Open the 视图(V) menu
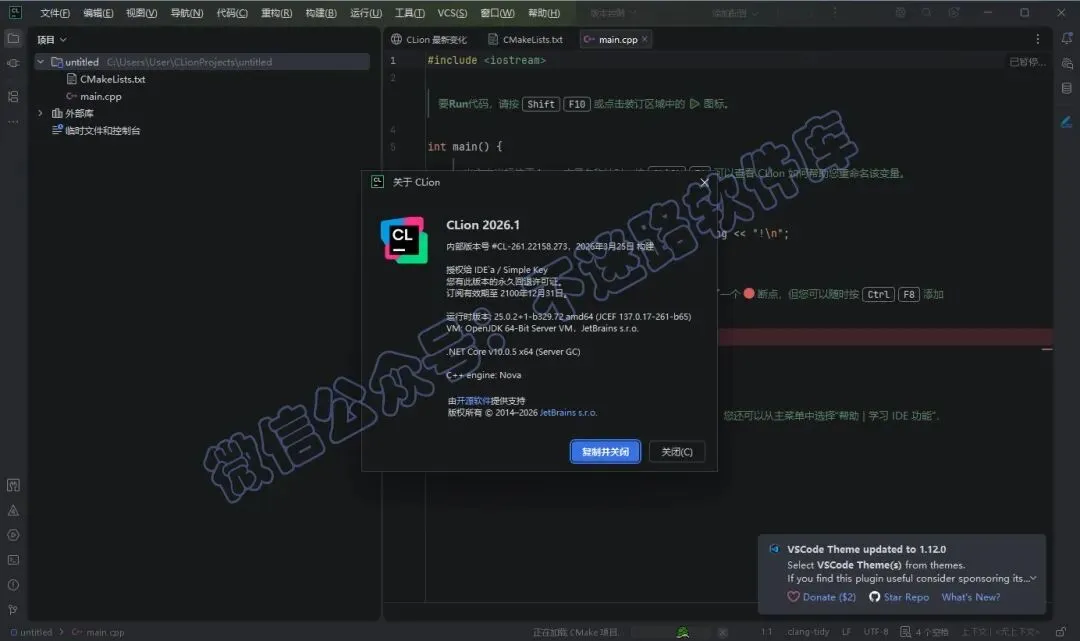Image resolution: width=1080 pixels, height=641 pixels. [x=141, y=12]
